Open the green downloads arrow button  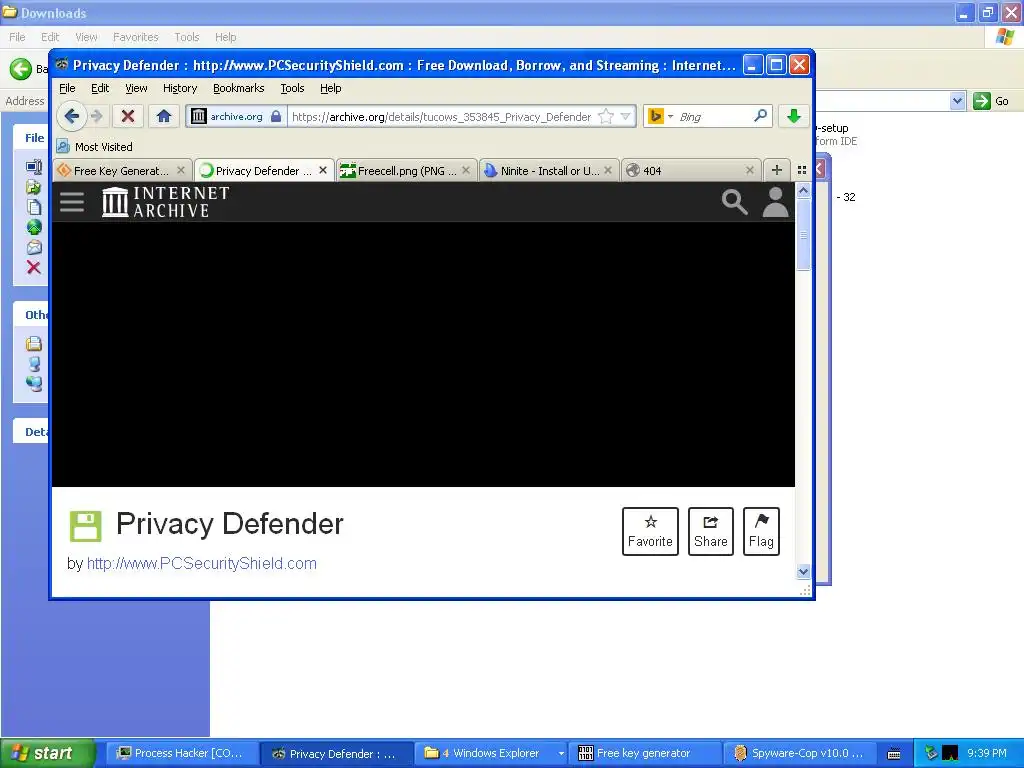coord(793,116)
